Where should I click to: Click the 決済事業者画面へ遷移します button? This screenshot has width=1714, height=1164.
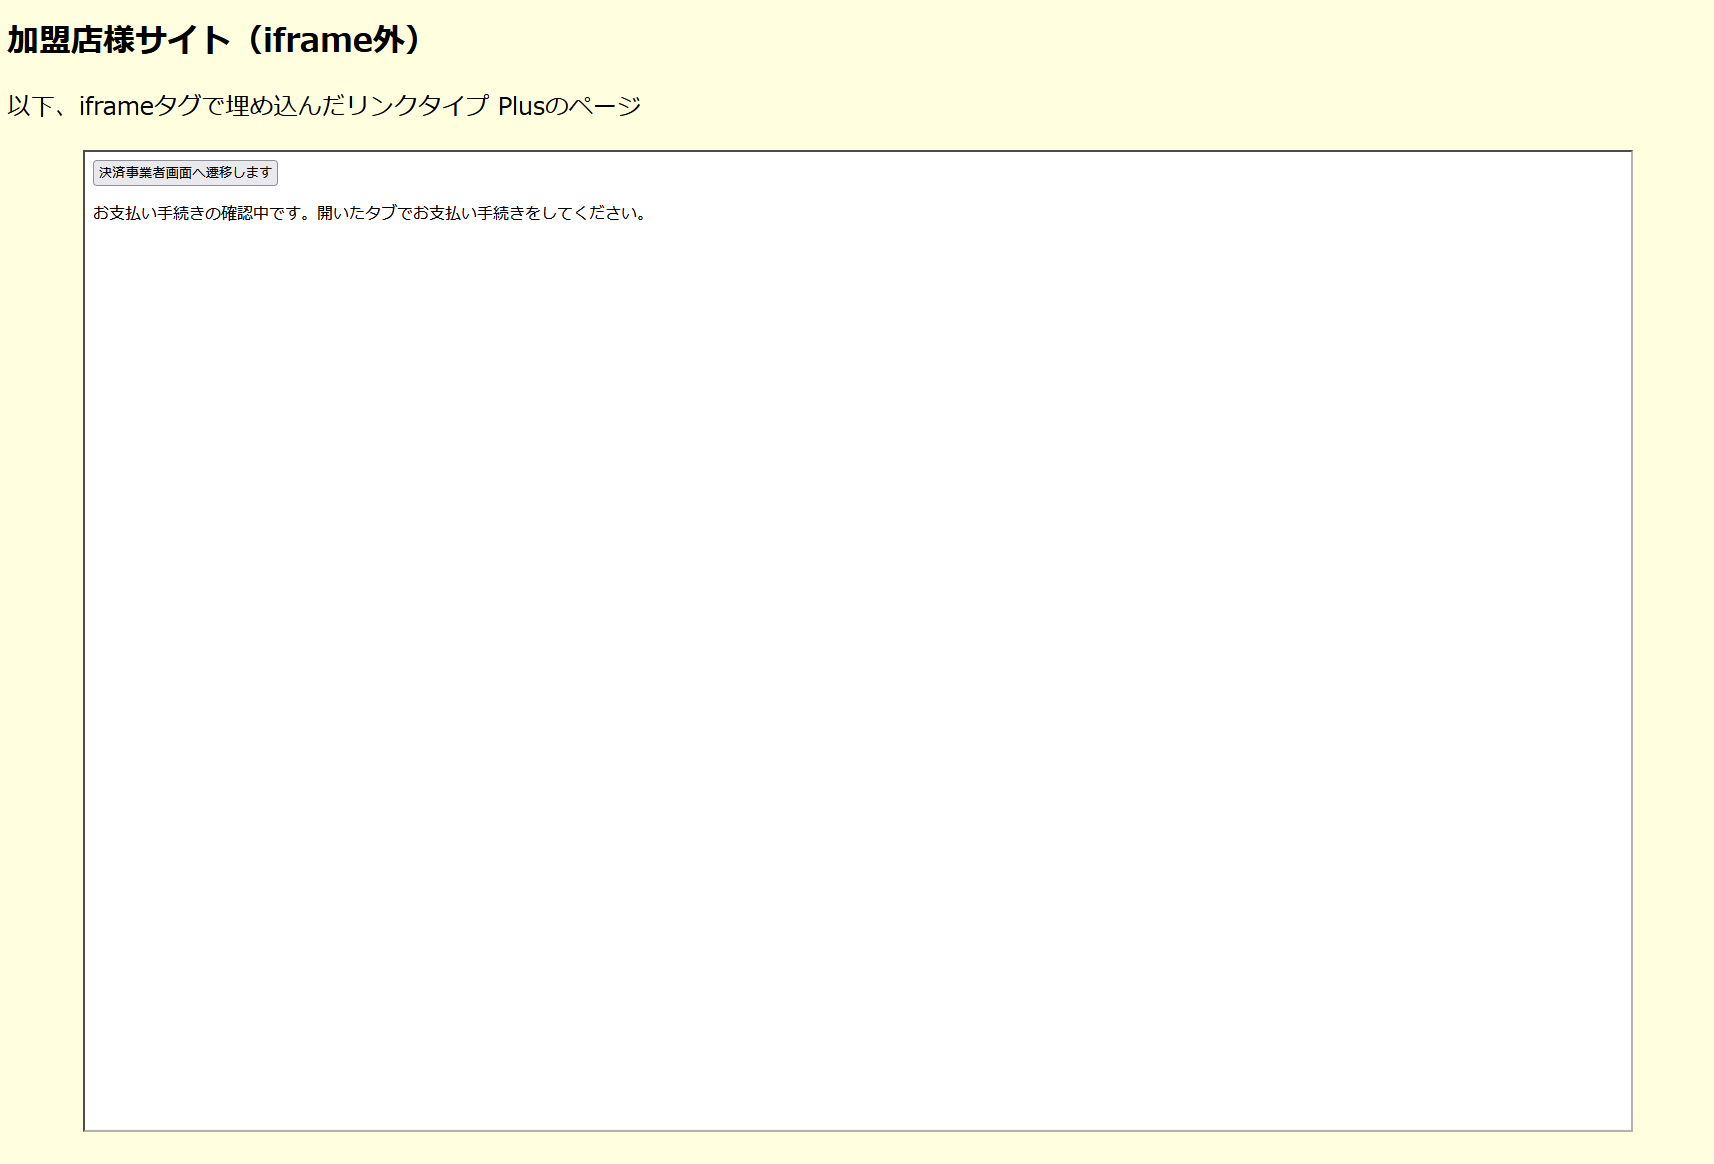185,173
